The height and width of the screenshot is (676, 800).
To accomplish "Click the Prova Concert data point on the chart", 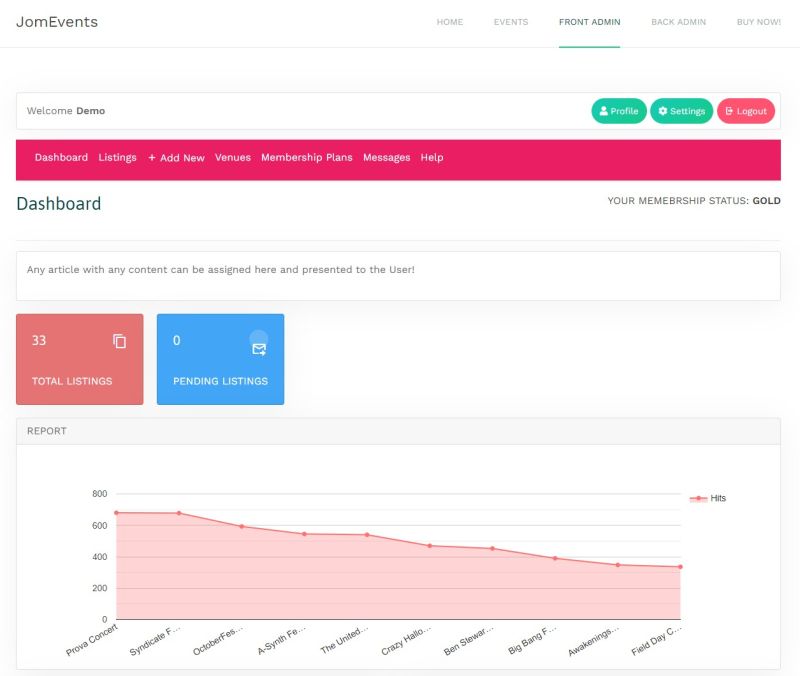I will coord(115,512).
